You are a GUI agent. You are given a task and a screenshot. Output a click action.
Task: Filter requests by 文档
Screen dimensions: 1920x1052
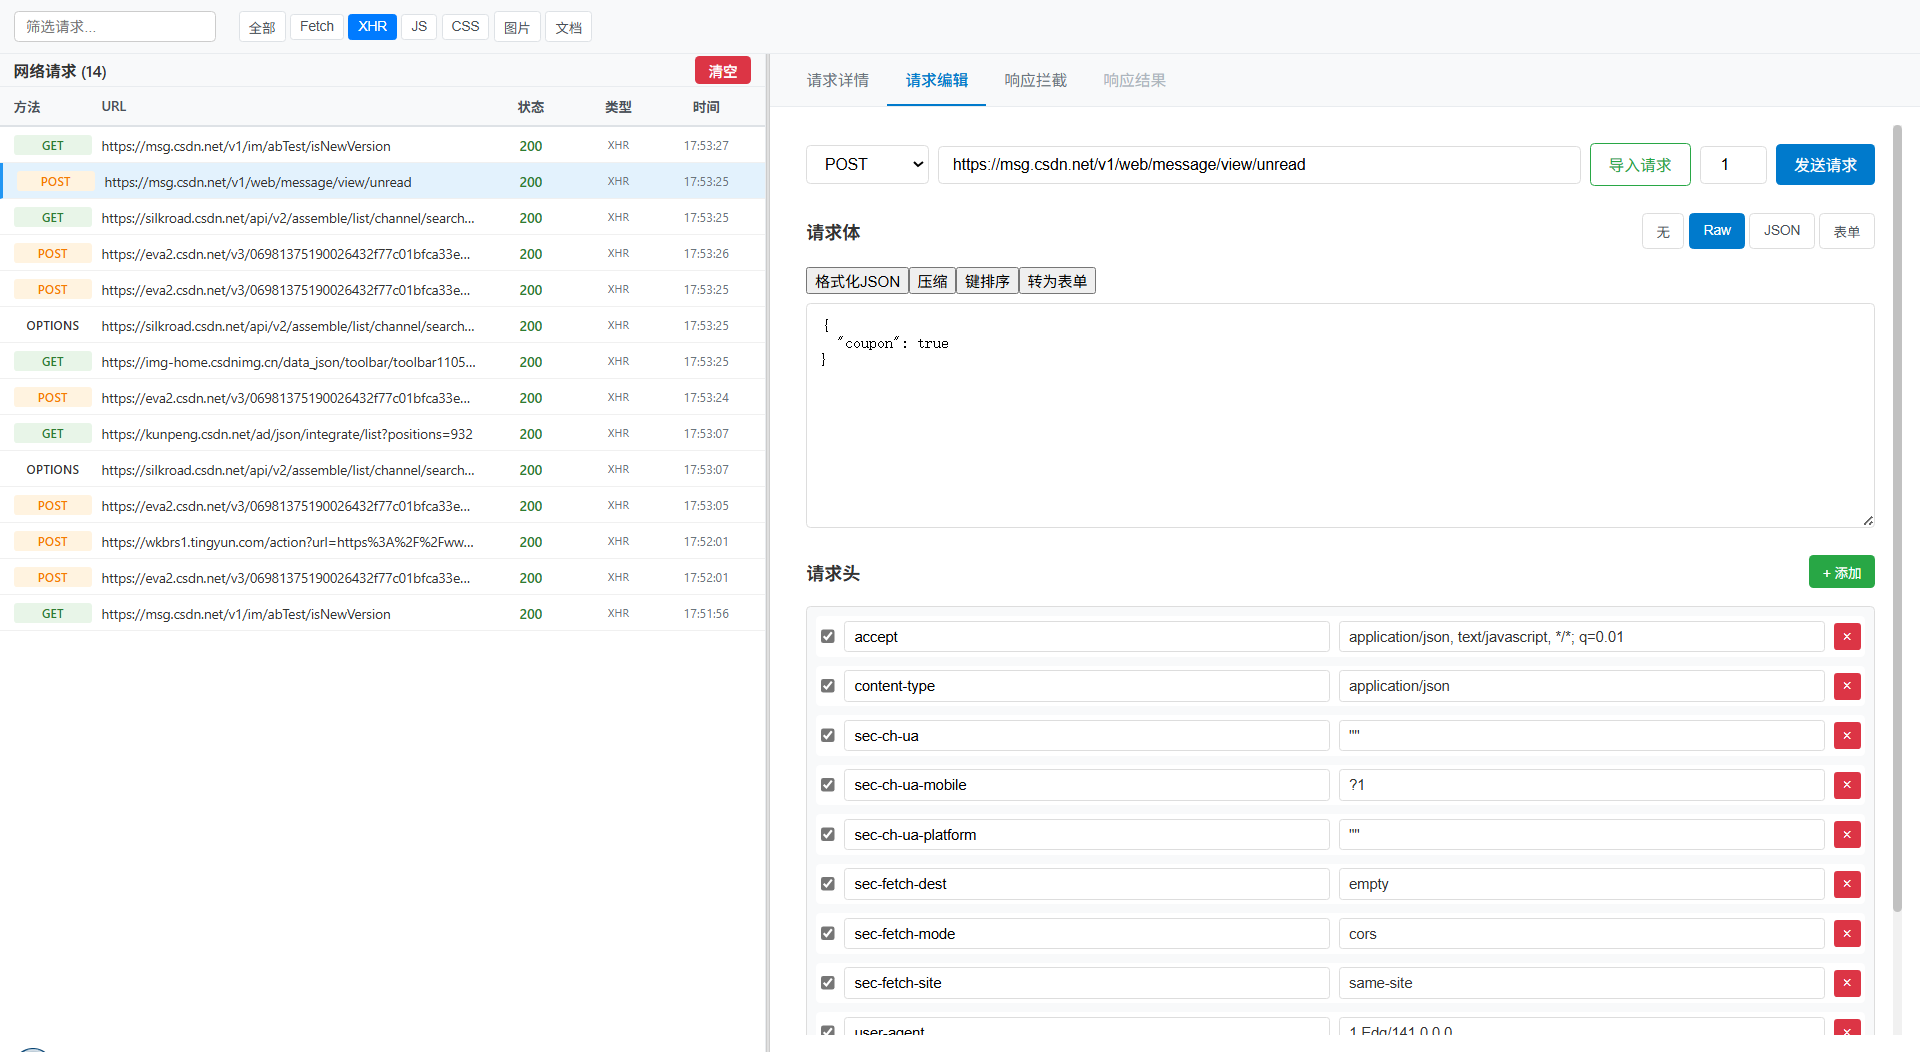click(569, 27)
